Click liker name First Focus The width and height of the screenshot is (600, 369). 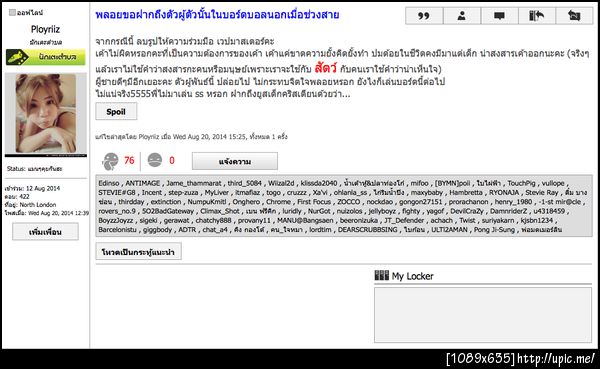[314, 201]
